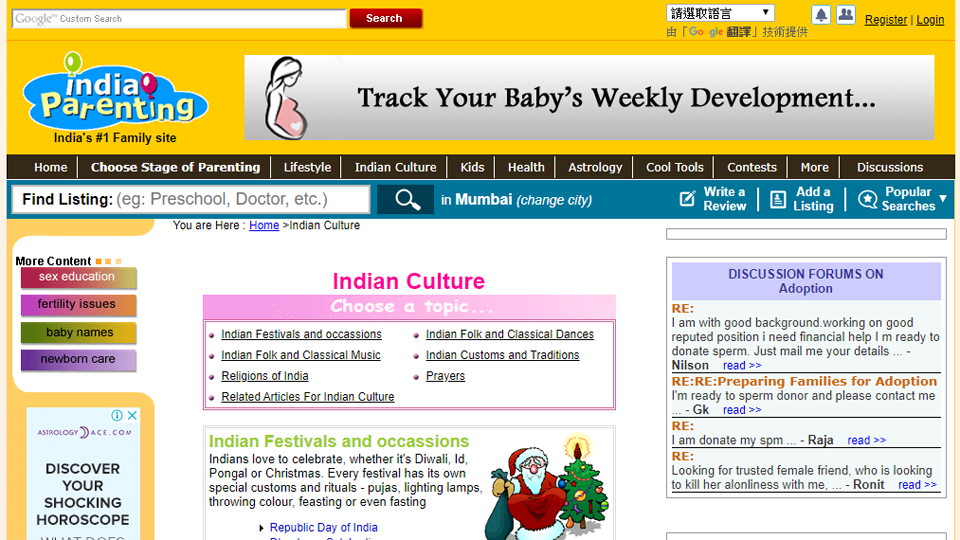960x540 pixels.
Task: Click the magnifying glass search button
Action: pos(406,200)
